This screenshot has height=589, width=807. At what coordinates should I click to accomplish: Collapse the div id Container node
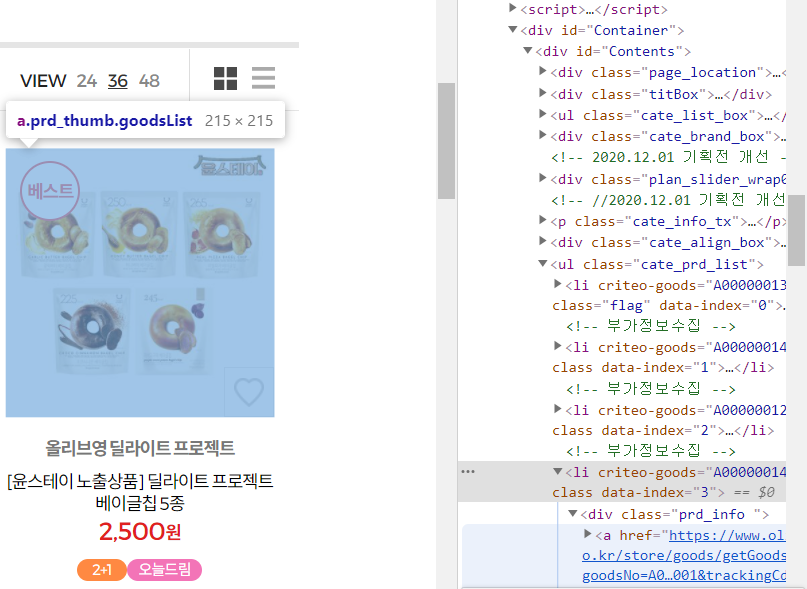[x=513, y=29]
